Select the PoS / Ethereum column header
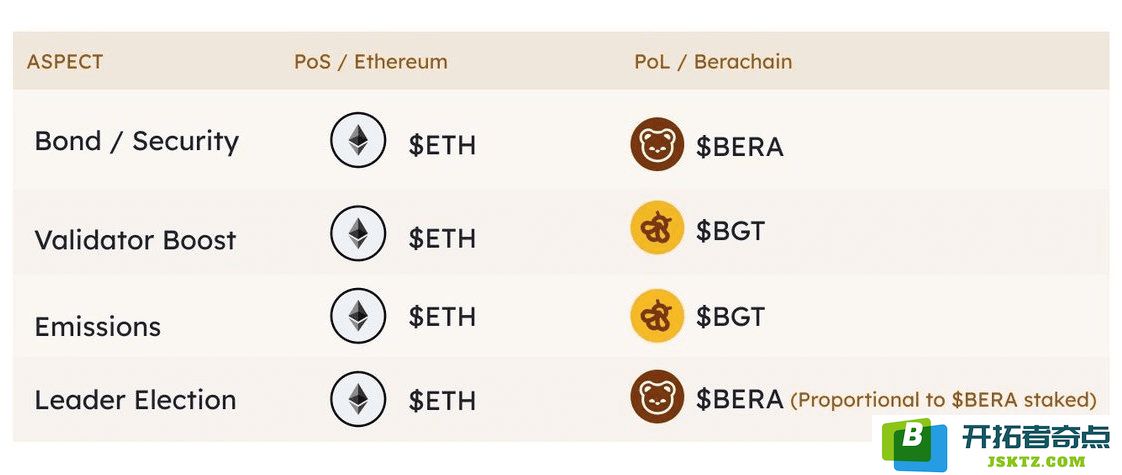This screenshot has height=475, width=1122. point(371,62)
